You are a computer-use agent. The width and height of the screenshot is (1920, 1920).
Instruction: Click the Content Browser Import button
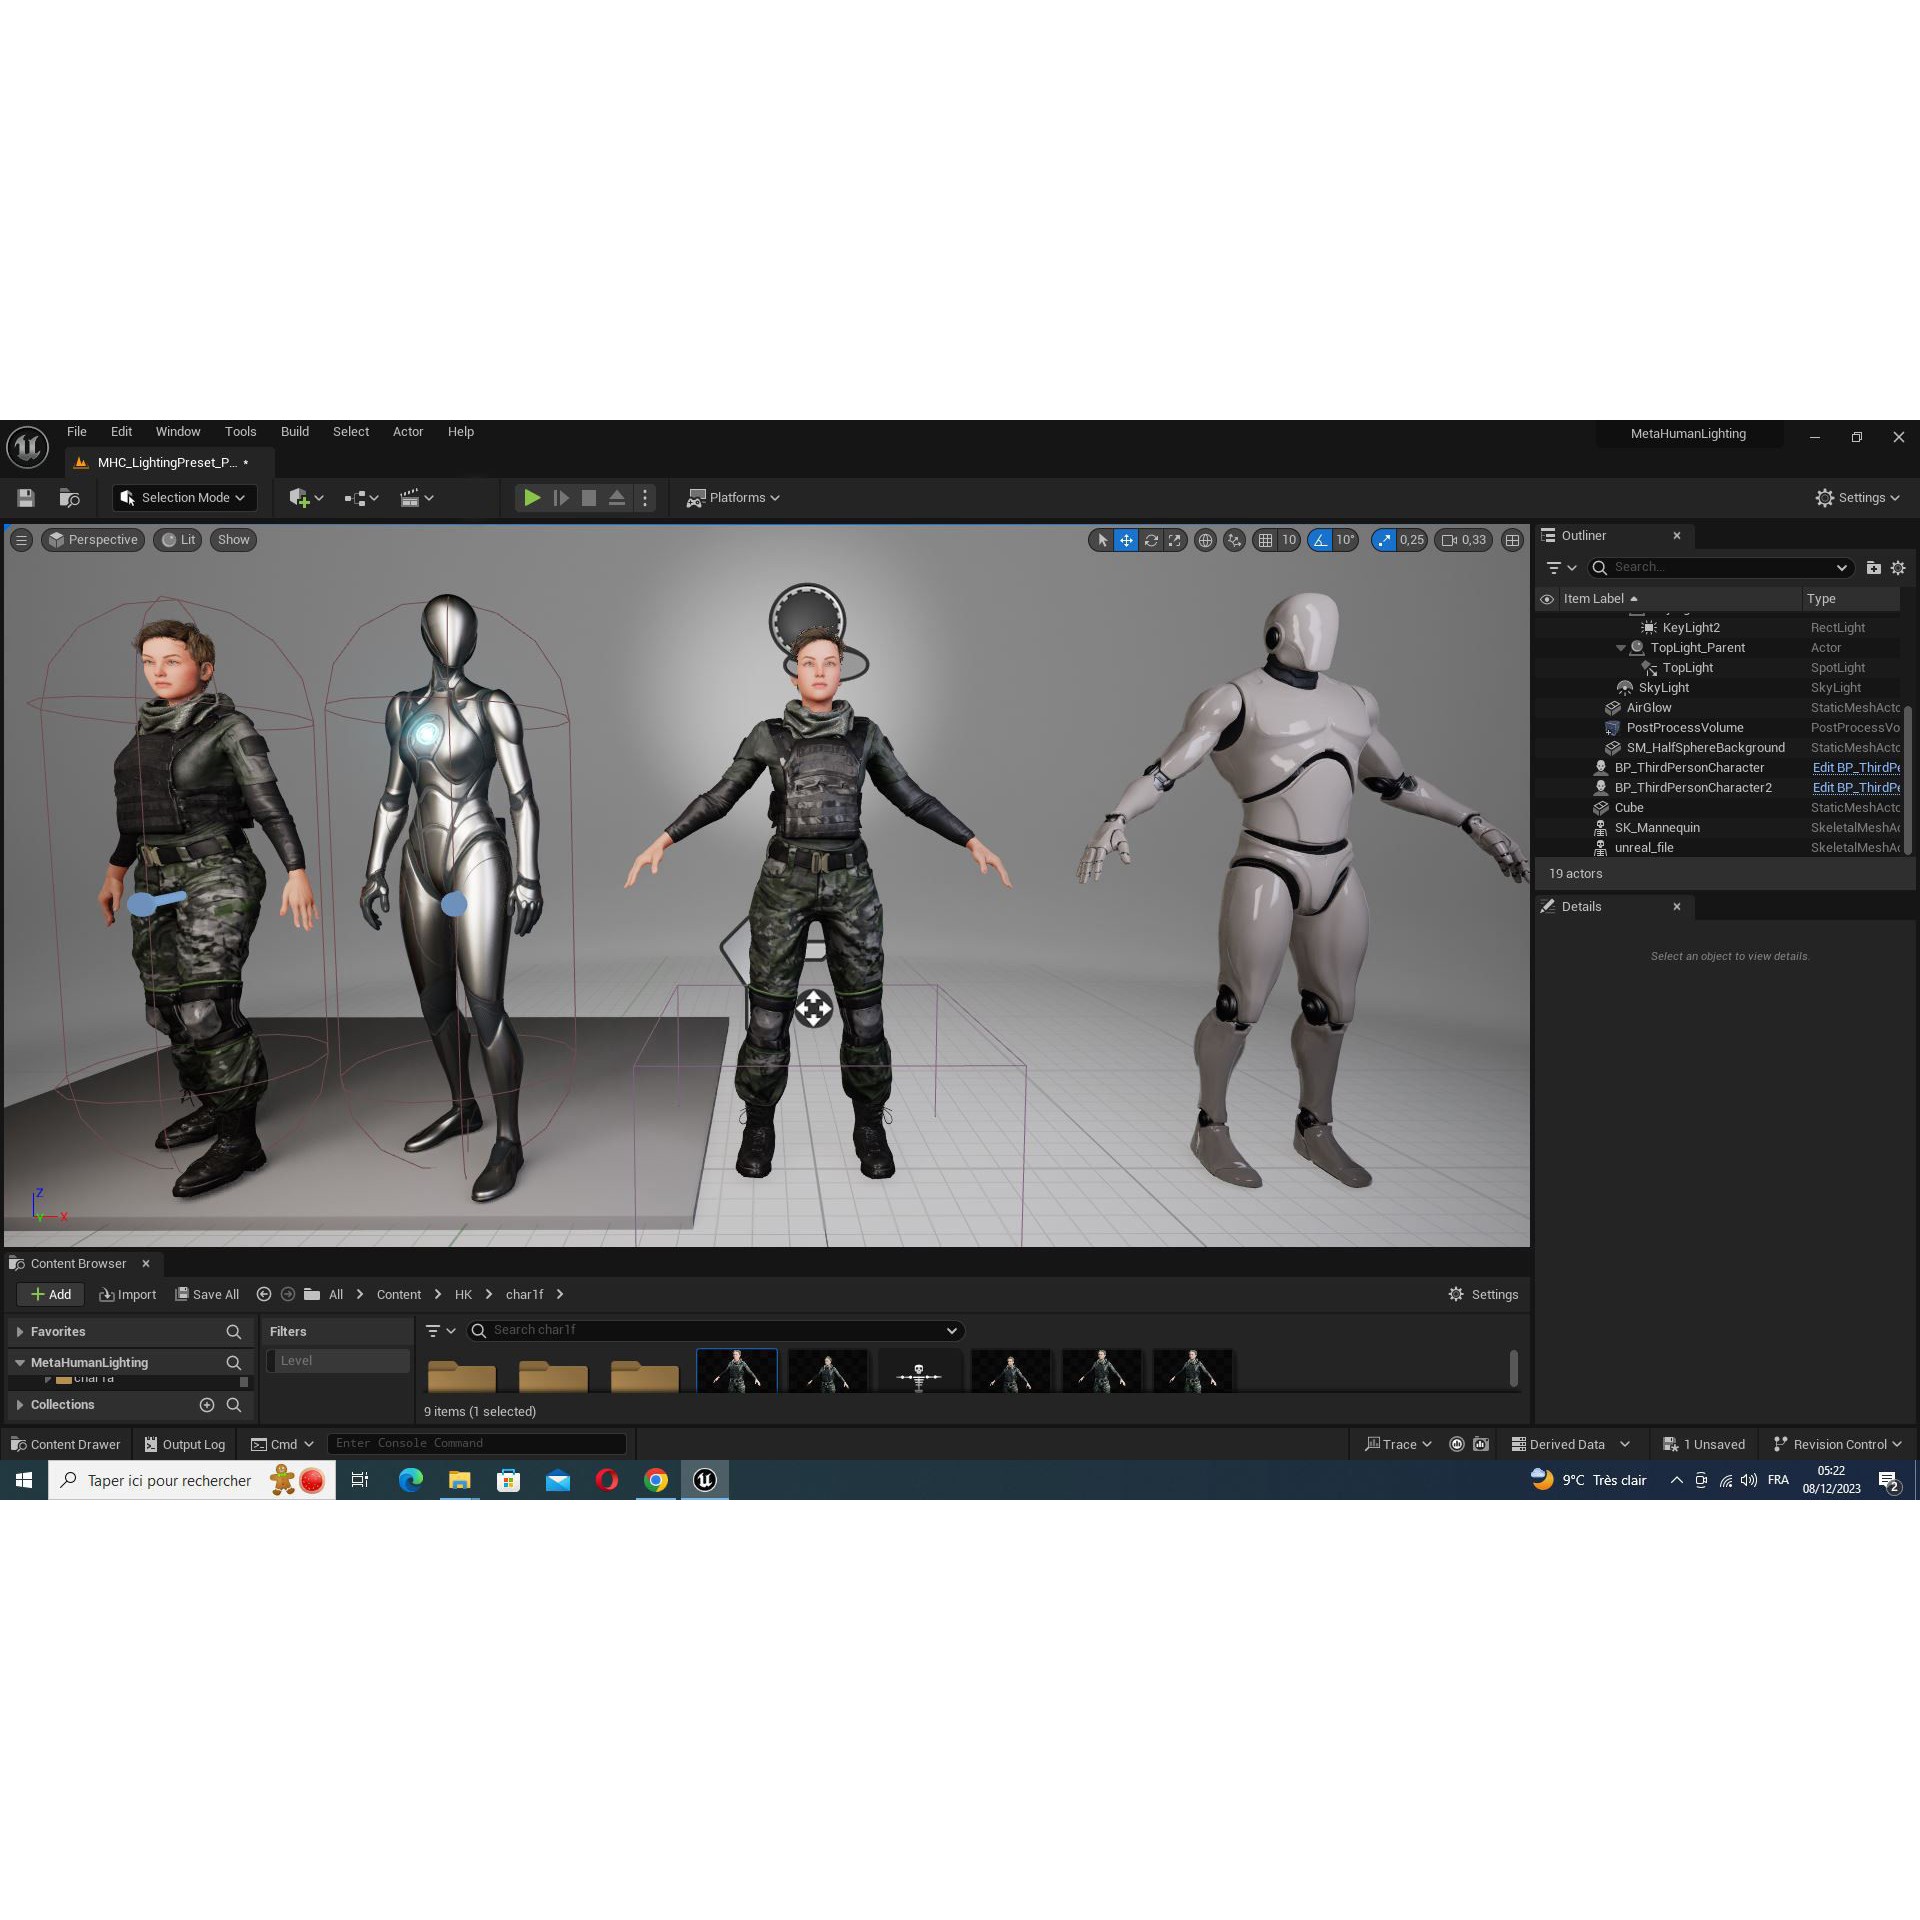[x=128, y=1294]
